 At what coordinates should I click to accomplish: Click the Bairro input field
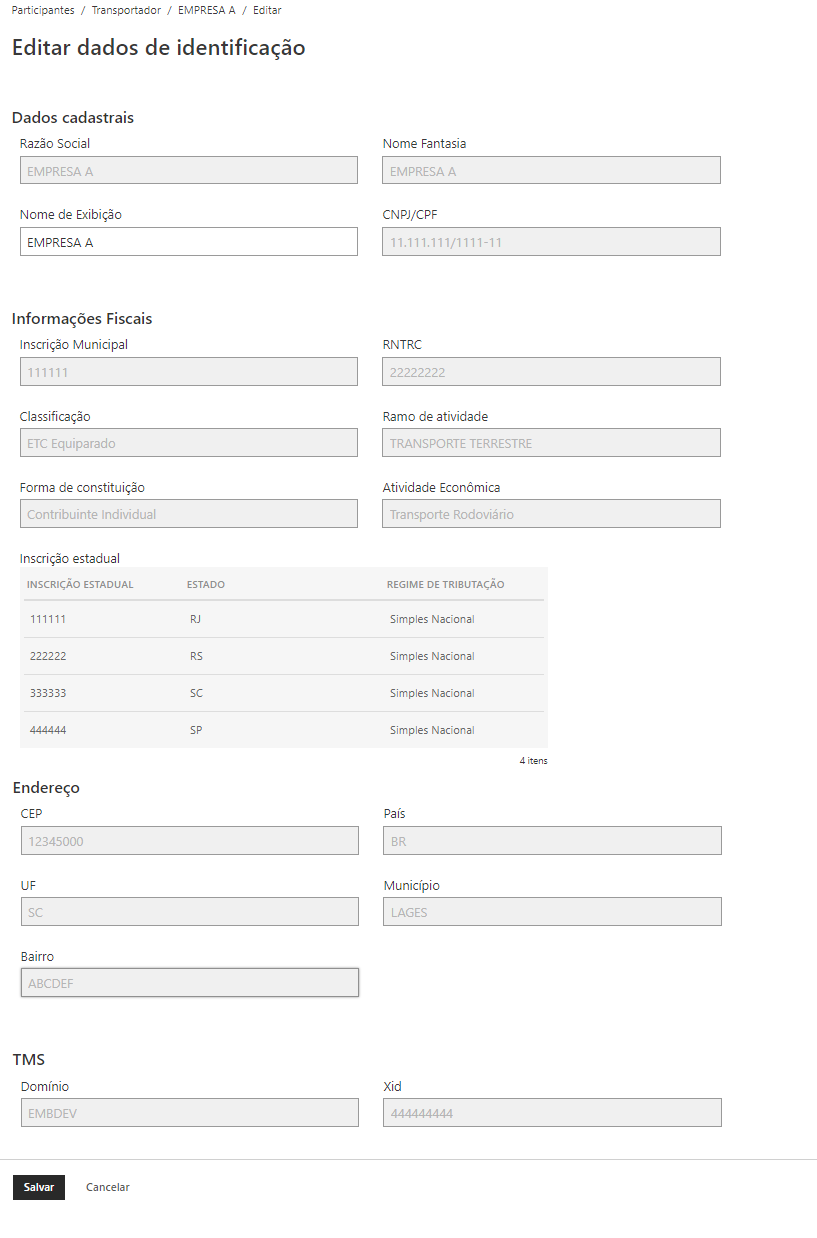[190, 983]
